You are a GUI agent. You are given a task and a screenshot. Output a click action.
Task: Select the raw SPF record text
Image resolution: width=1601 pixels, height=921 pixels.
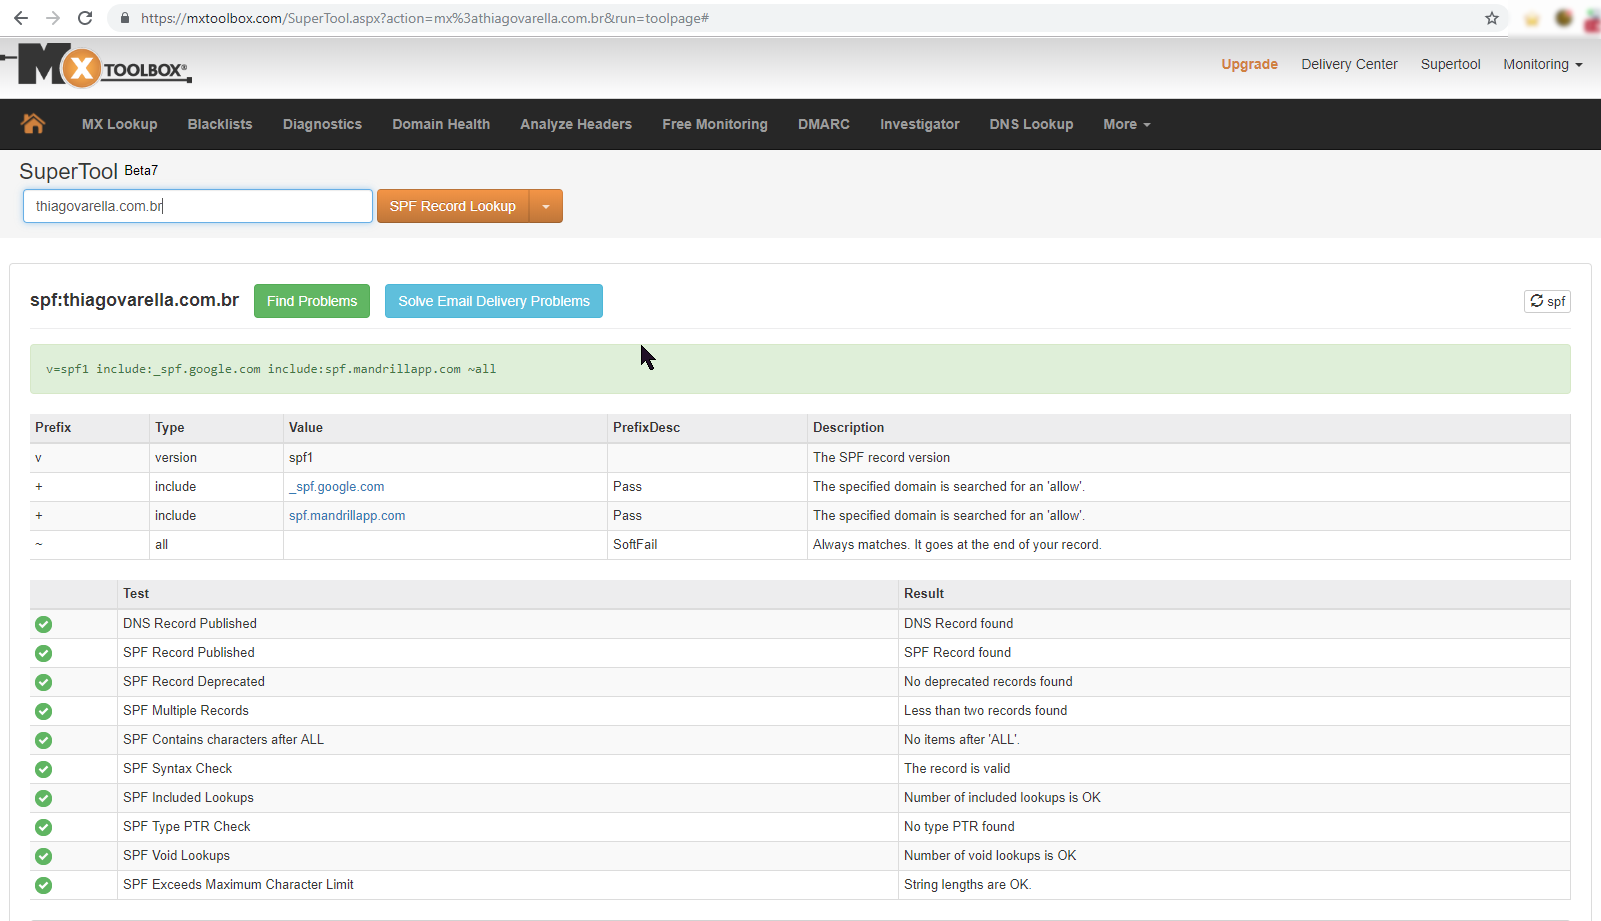[x=271, y=369]
